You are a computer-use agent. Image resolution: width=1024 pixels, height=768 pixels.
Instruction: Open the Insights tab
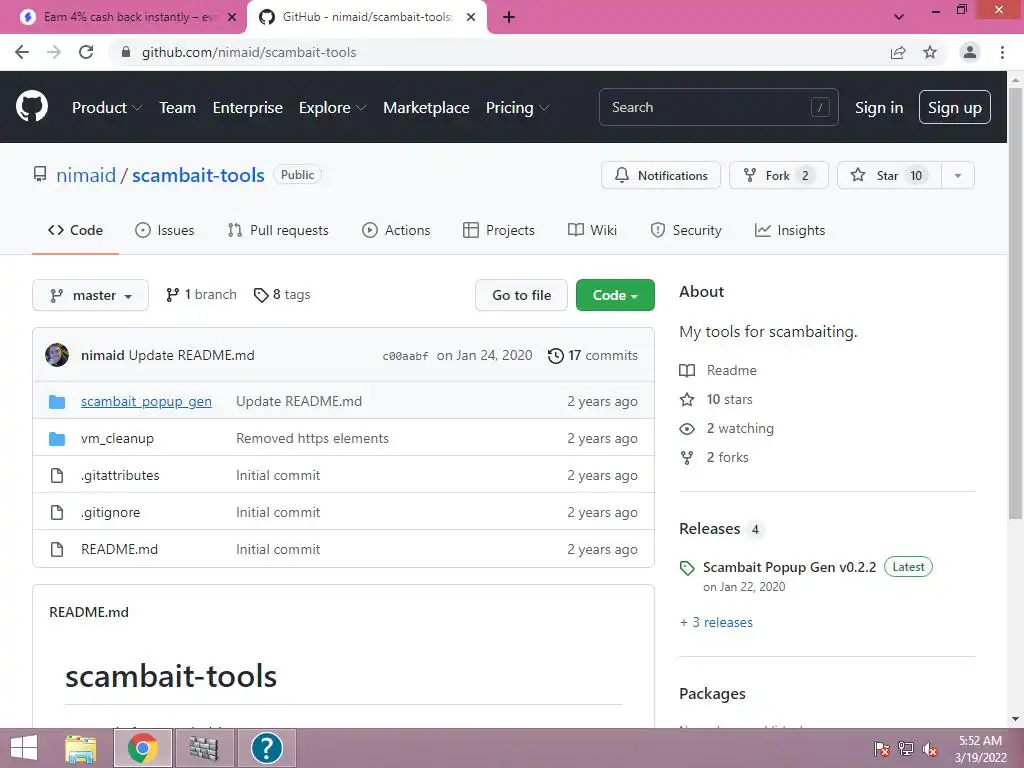790,230
